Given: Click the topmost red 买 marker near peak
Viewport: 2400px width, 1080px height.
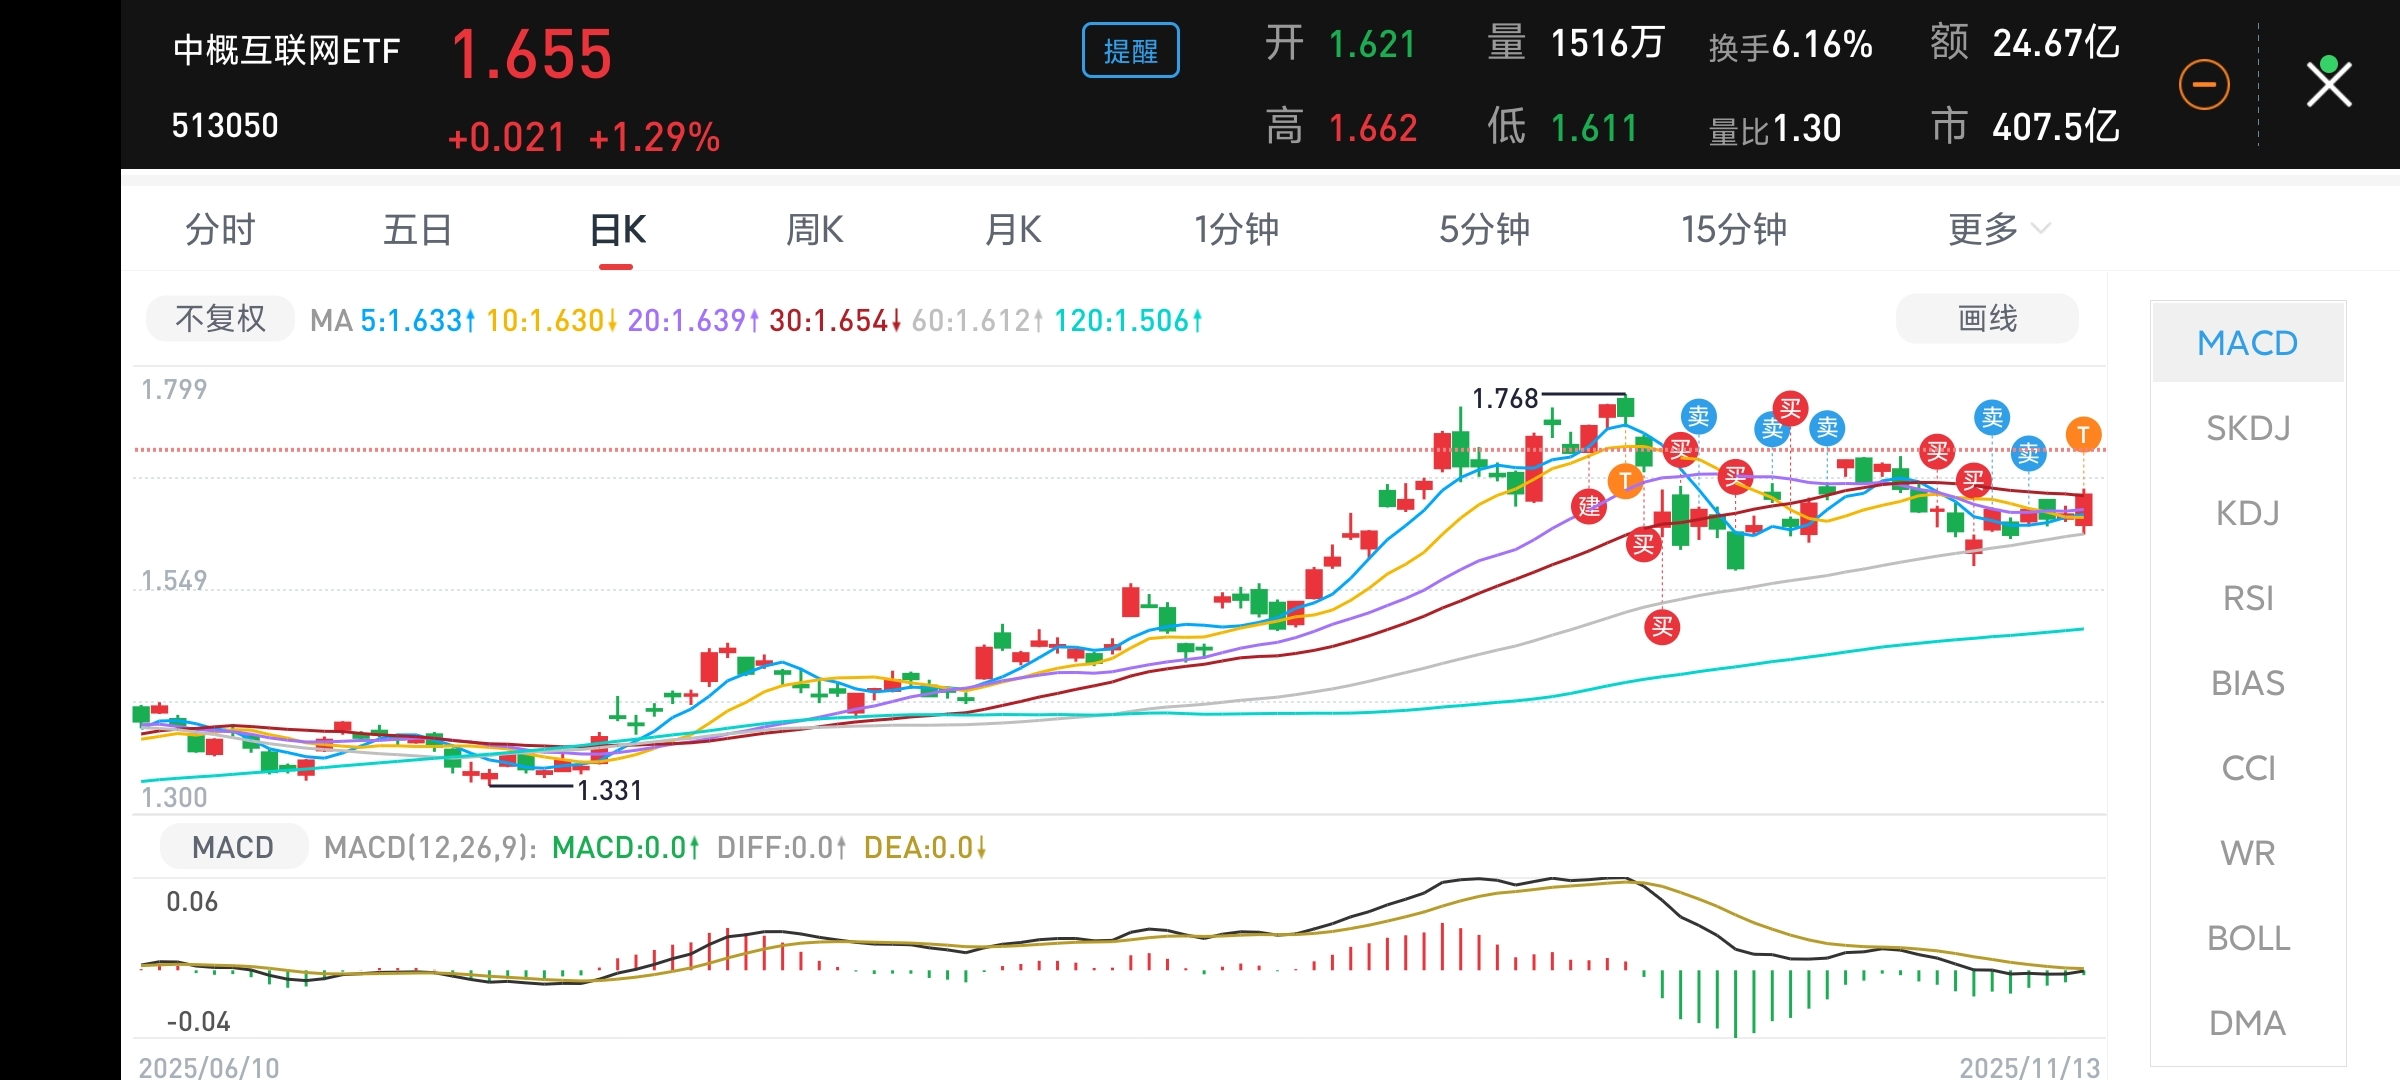Looking at the screenshot, I should coord(1790,408).
